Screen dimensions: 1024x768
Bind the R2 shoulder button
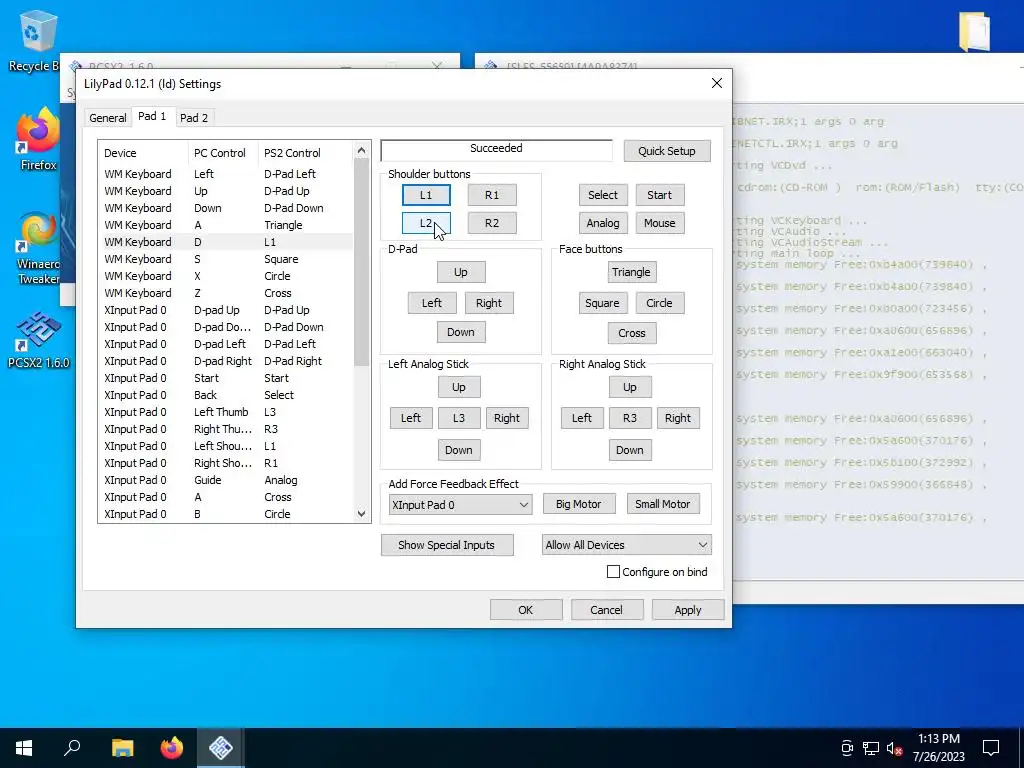tap(492, 223)
